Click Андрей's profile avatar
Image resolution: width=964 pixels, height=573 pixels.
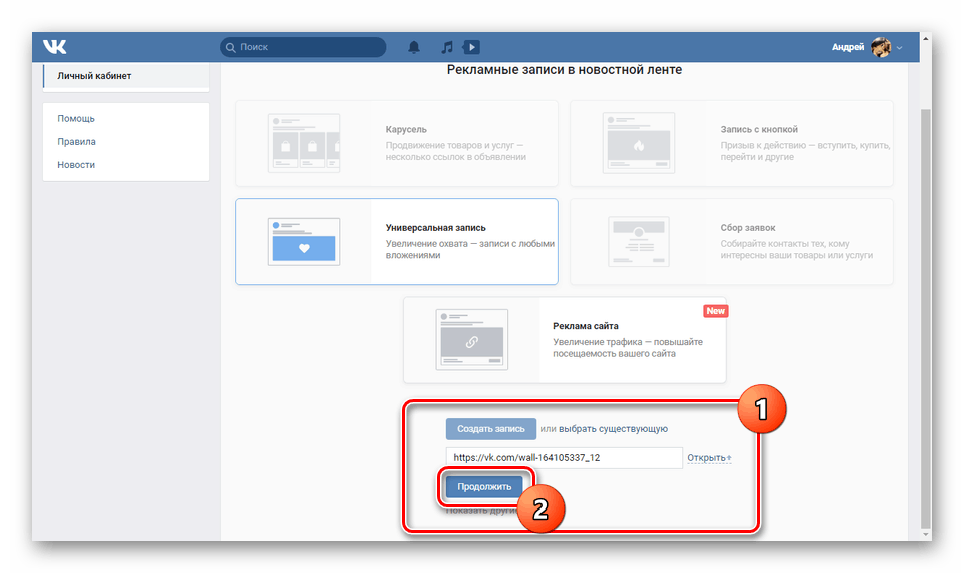[881, 47]
